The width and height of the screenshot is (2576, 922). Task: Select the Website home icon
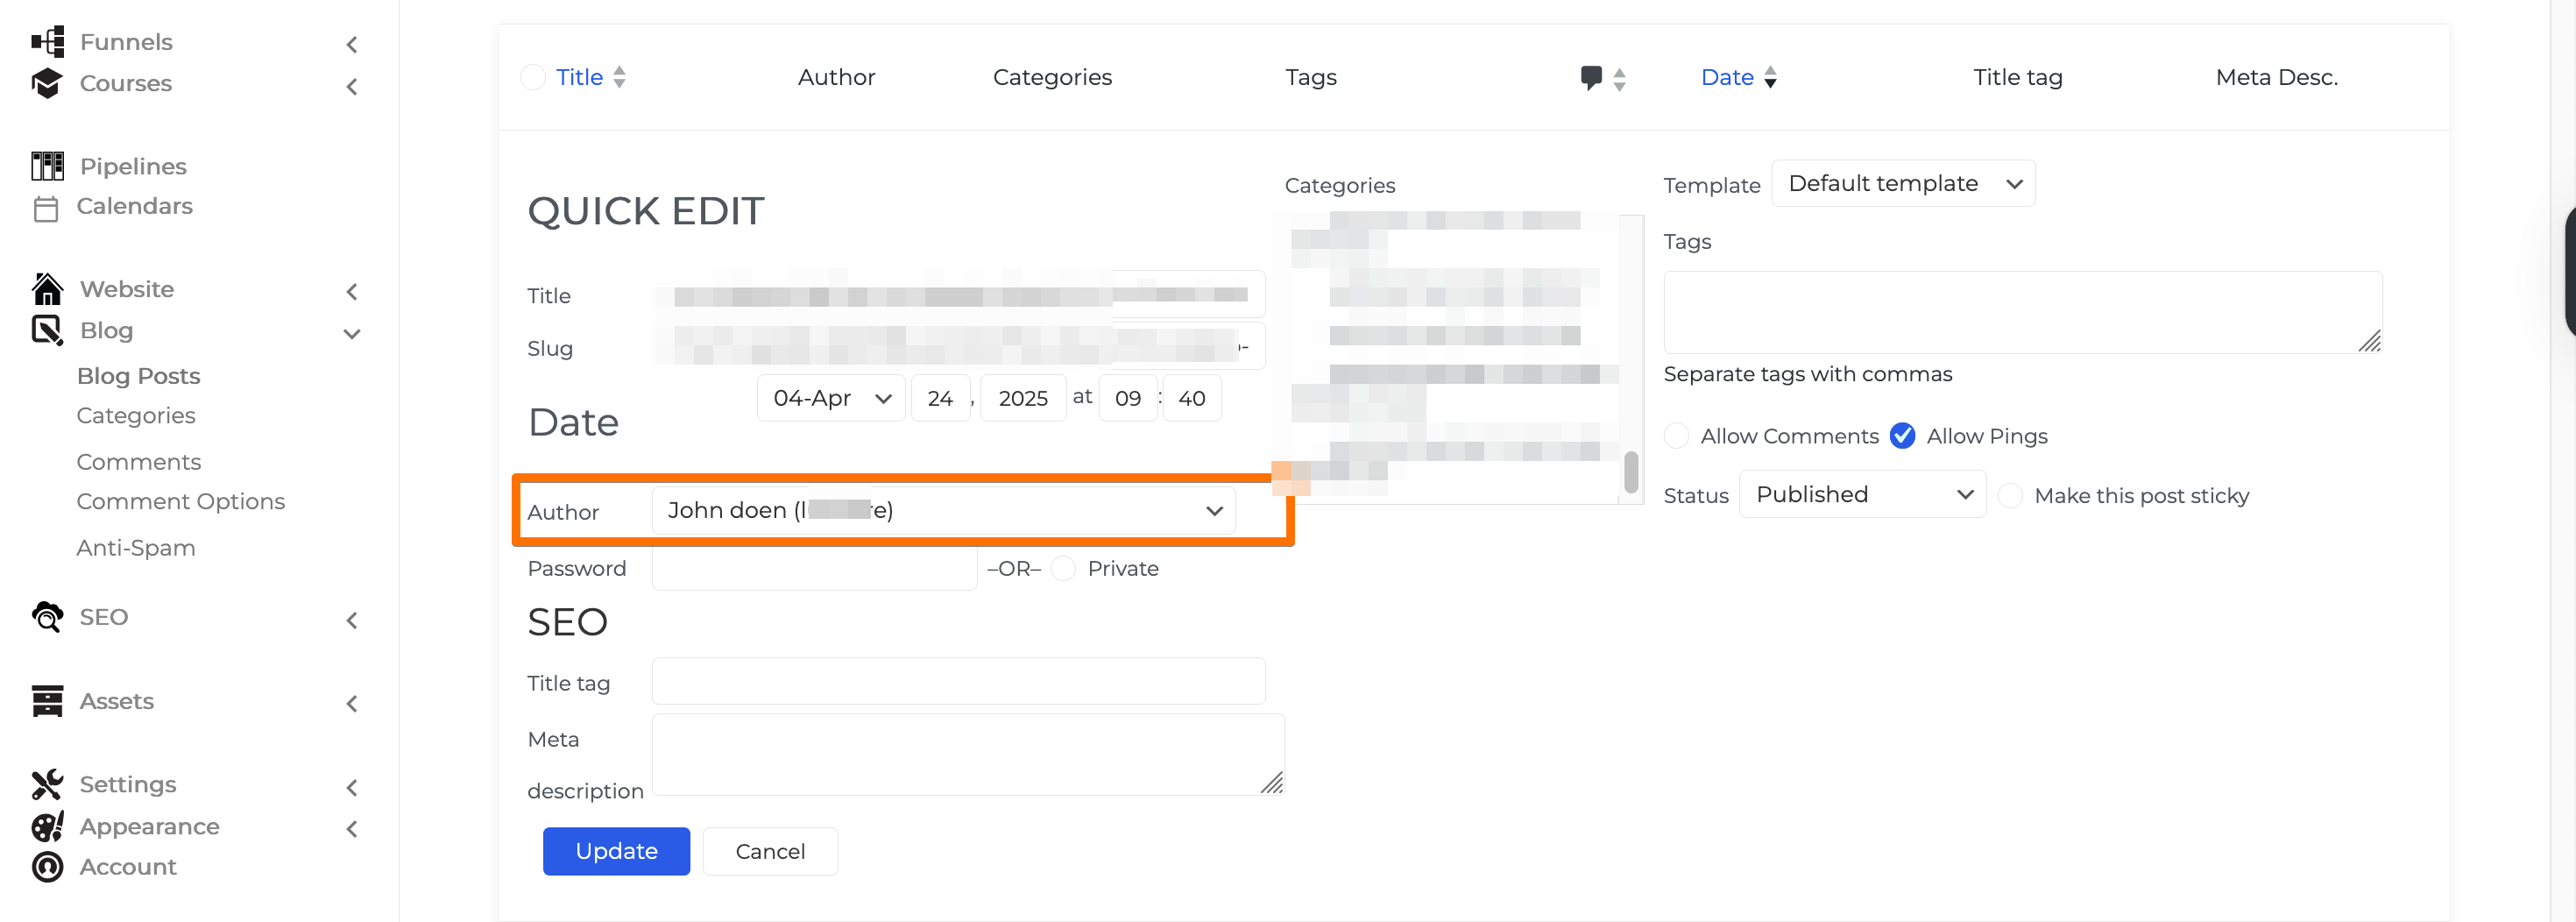47,288
